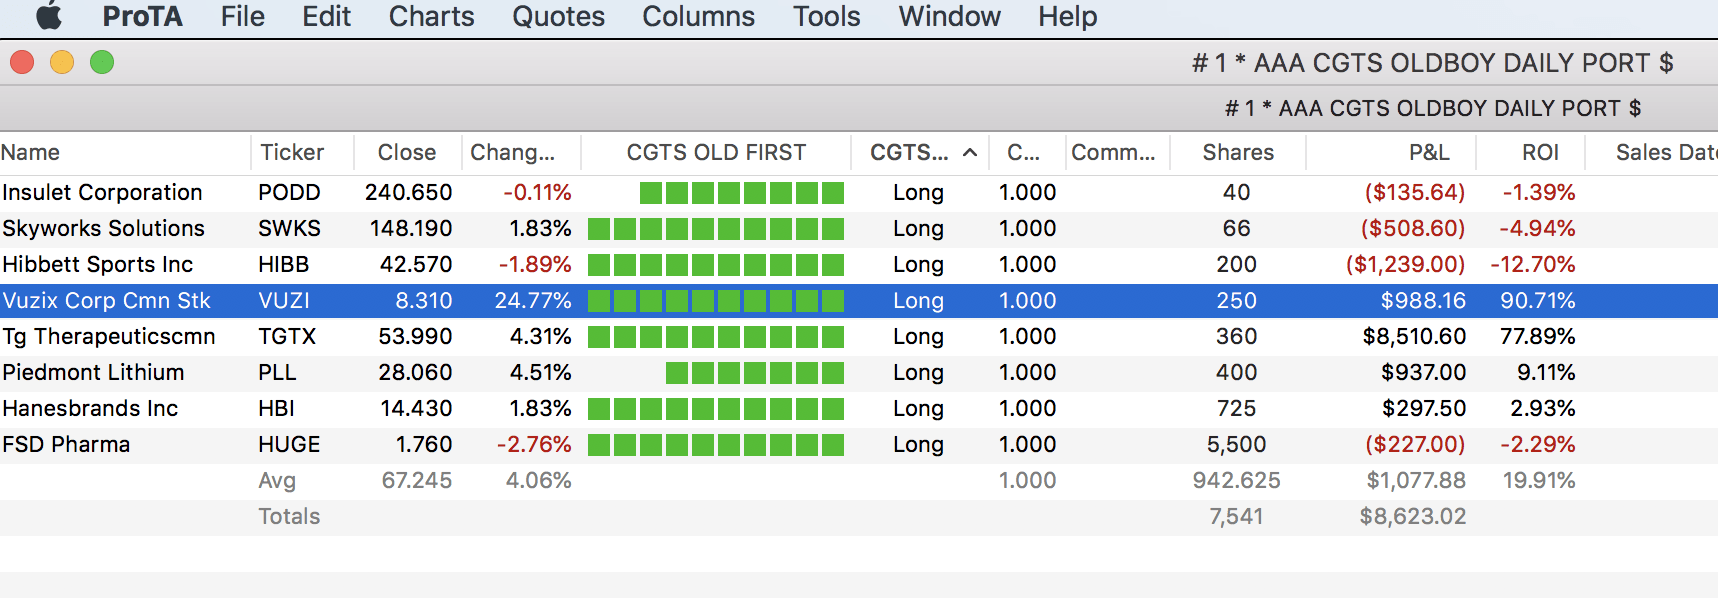1718x598 pixels.
Task: Click the yellow minimize window button
Action: tap(62, 63)
